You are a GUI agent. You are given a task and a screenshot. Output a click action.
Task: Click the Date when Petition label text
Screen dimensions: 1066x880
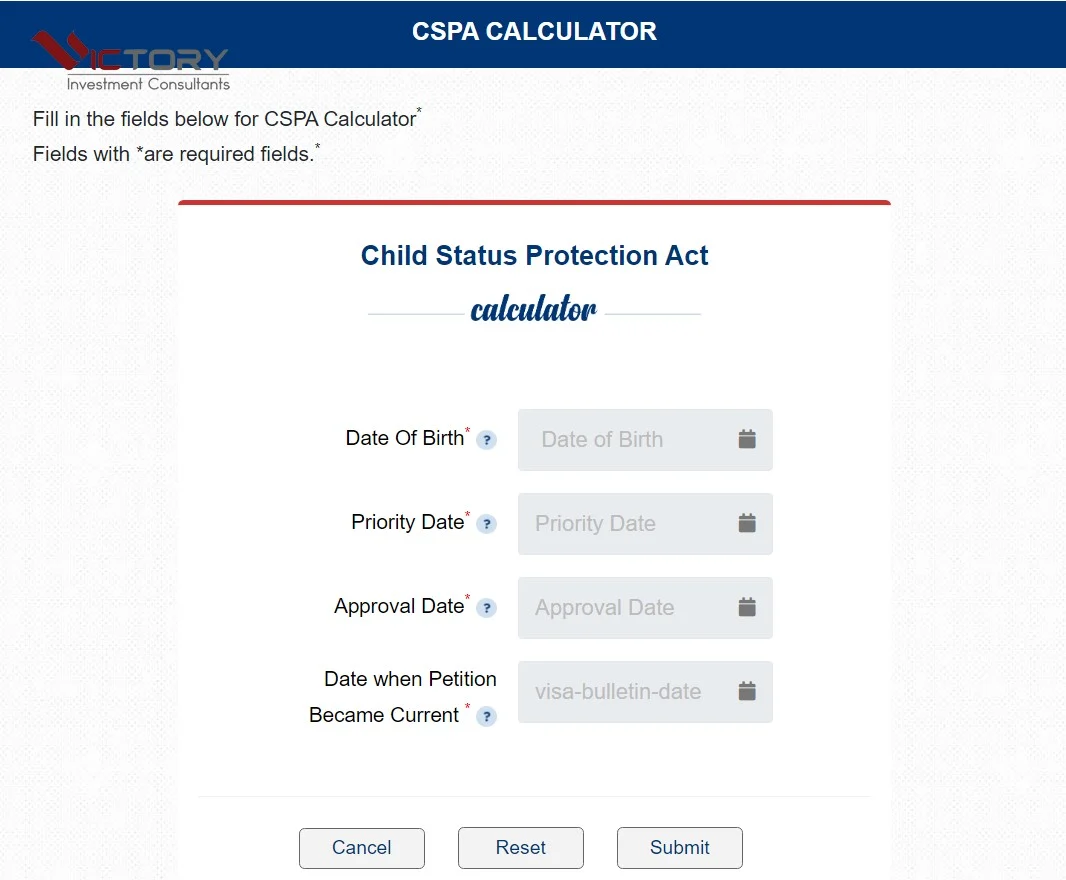410,679
